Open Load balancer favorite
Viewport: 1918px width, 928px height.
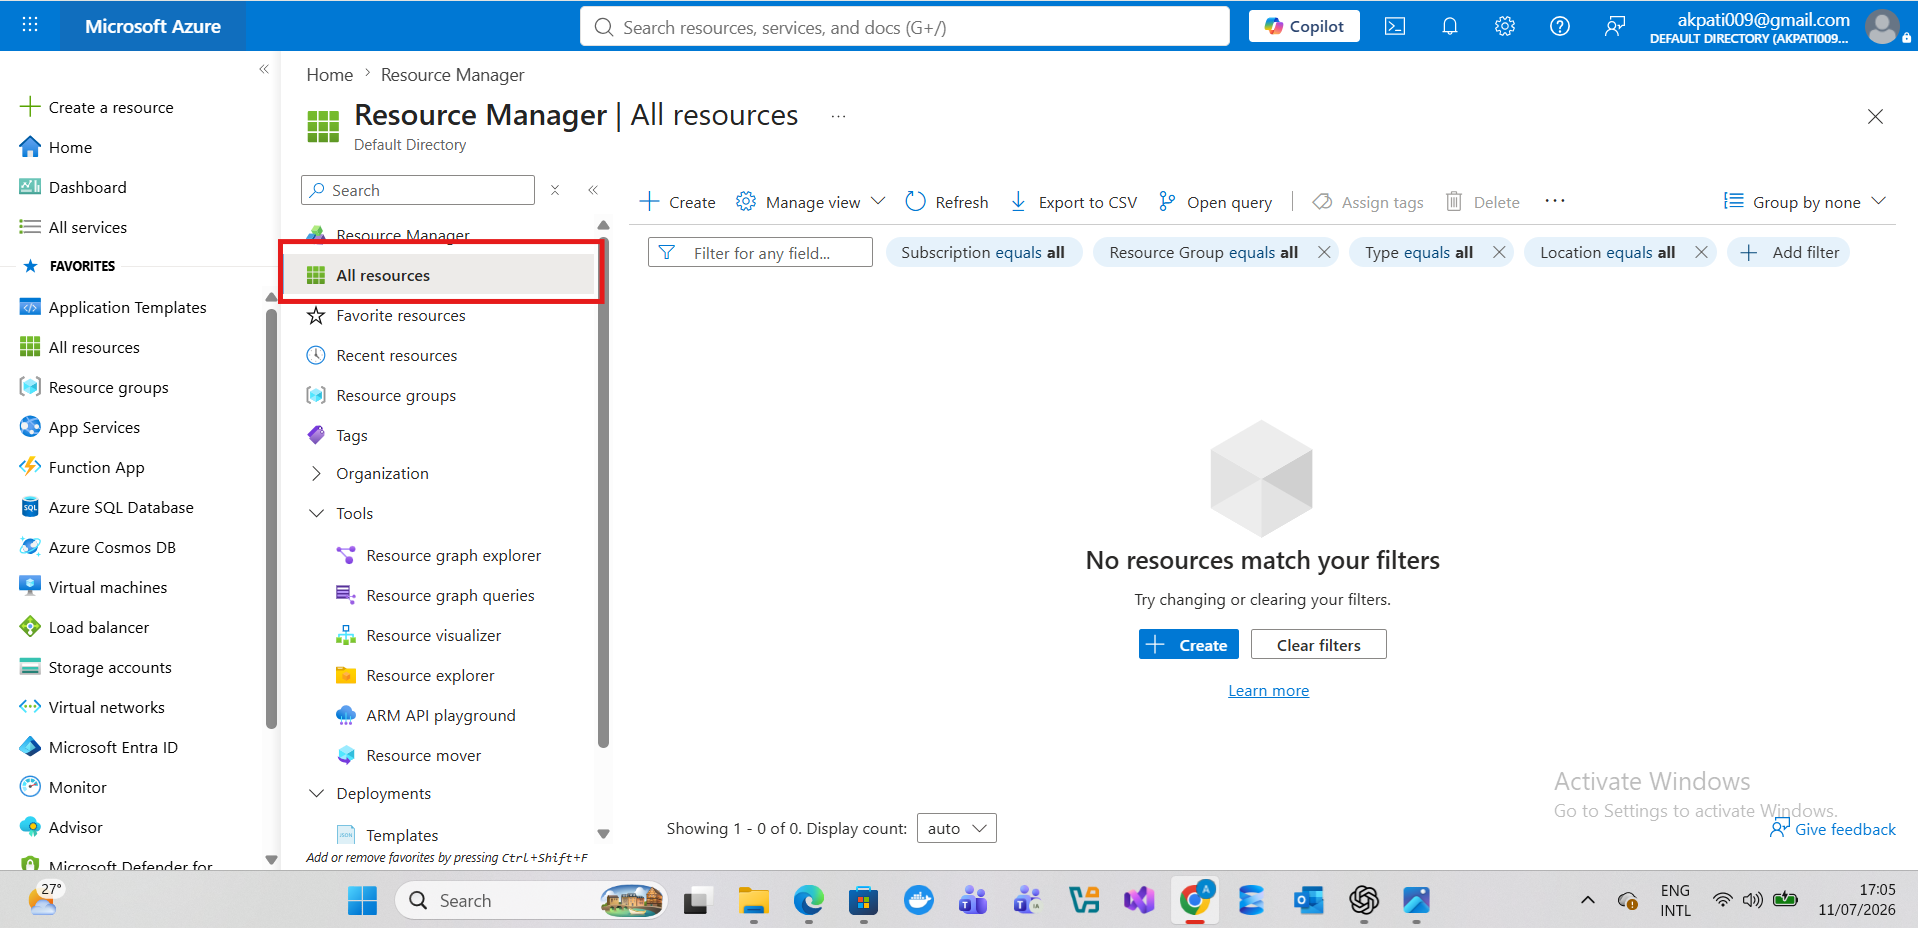coord(85,627)
